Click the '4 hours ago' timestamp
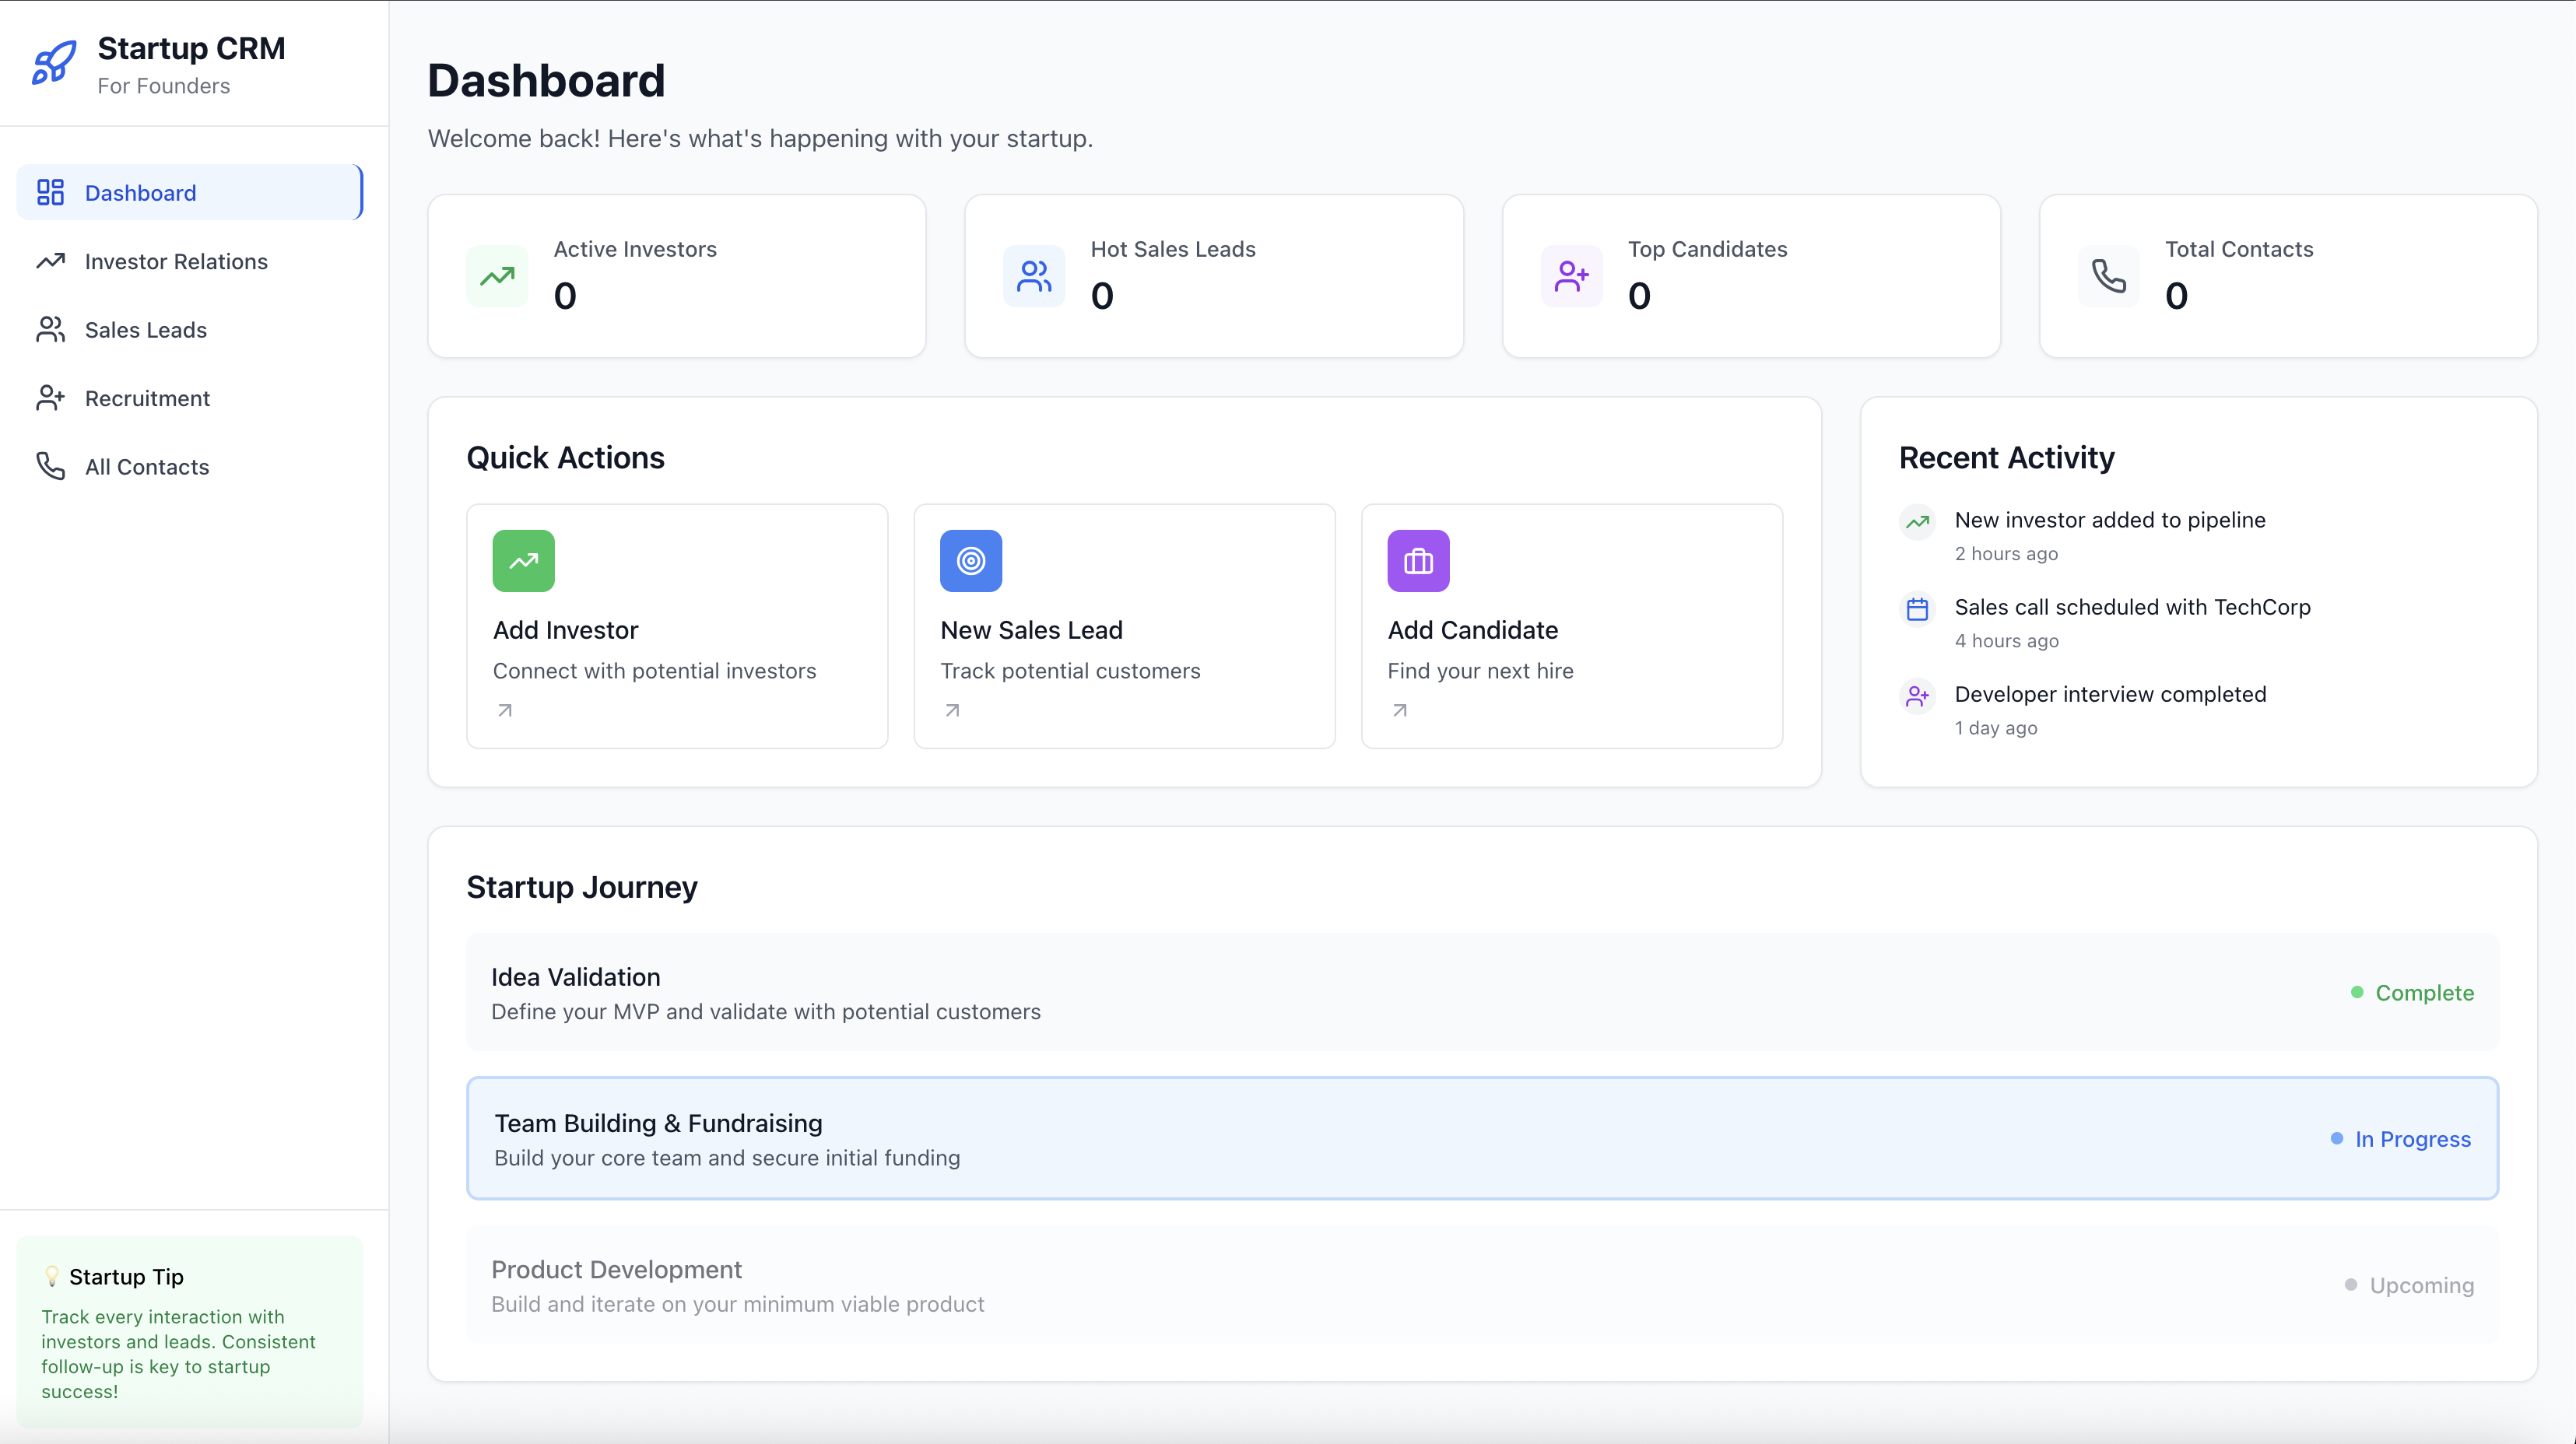This screenshot has width=2576, height=1444. coord(2006,640)
